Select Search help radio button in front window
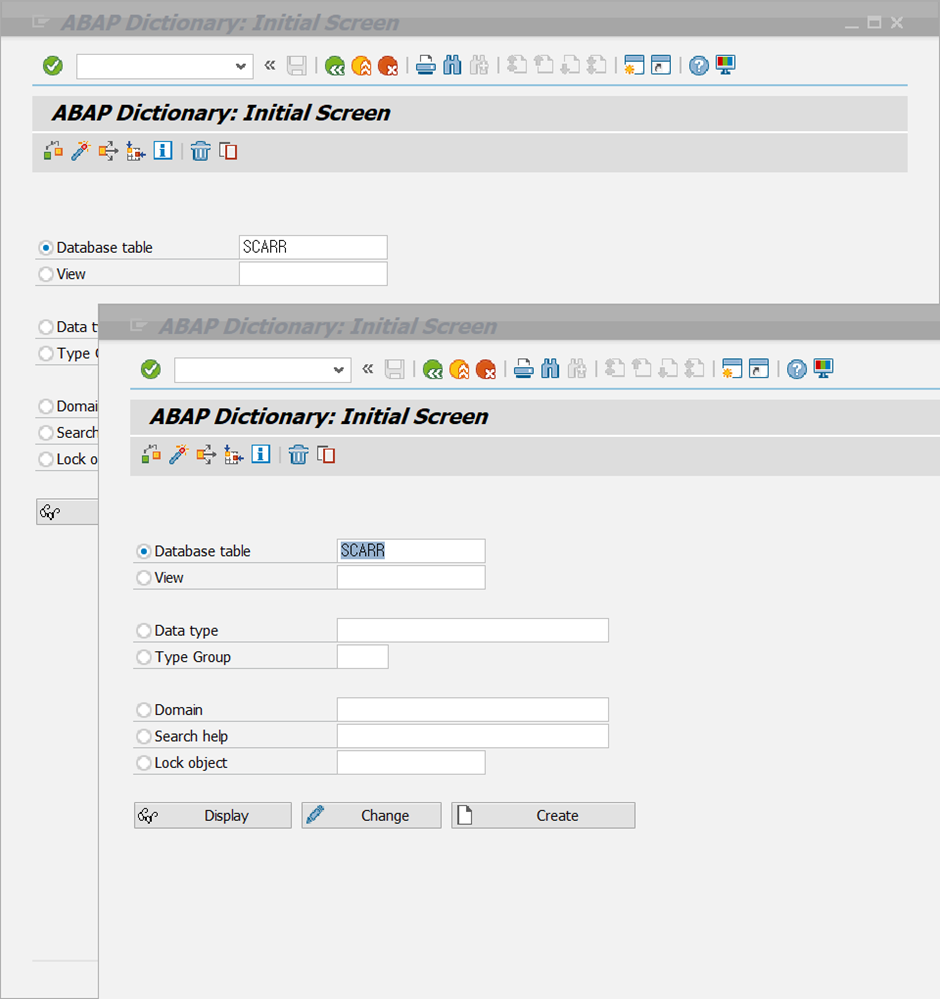This screenshot has width=940, height=999. click(x=144, y=737)
